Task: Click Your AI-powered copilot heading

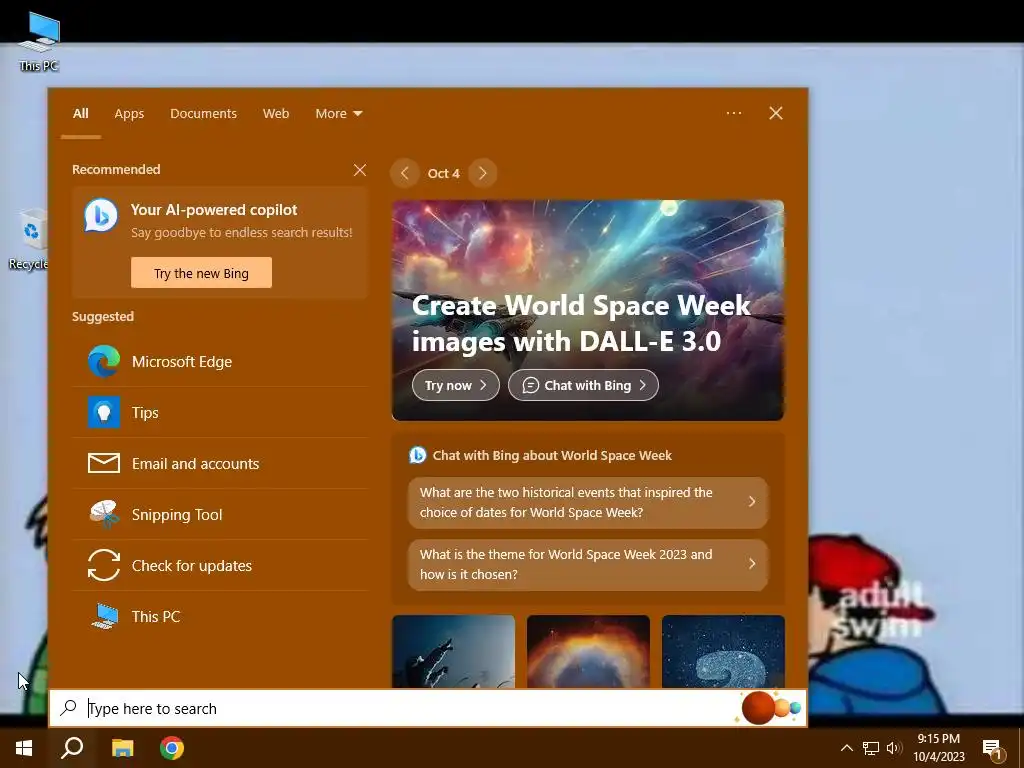Action: (214, 210)
